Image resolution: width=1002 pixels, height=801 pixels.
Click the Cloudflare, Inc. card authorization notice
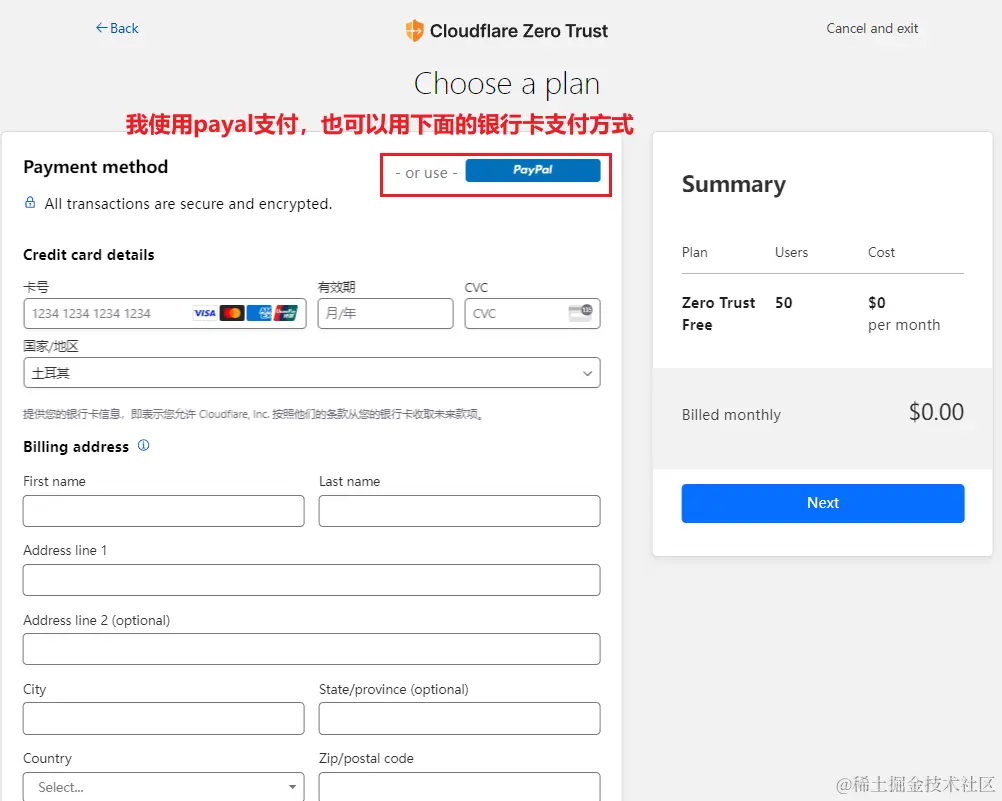(x=254, y=414)
